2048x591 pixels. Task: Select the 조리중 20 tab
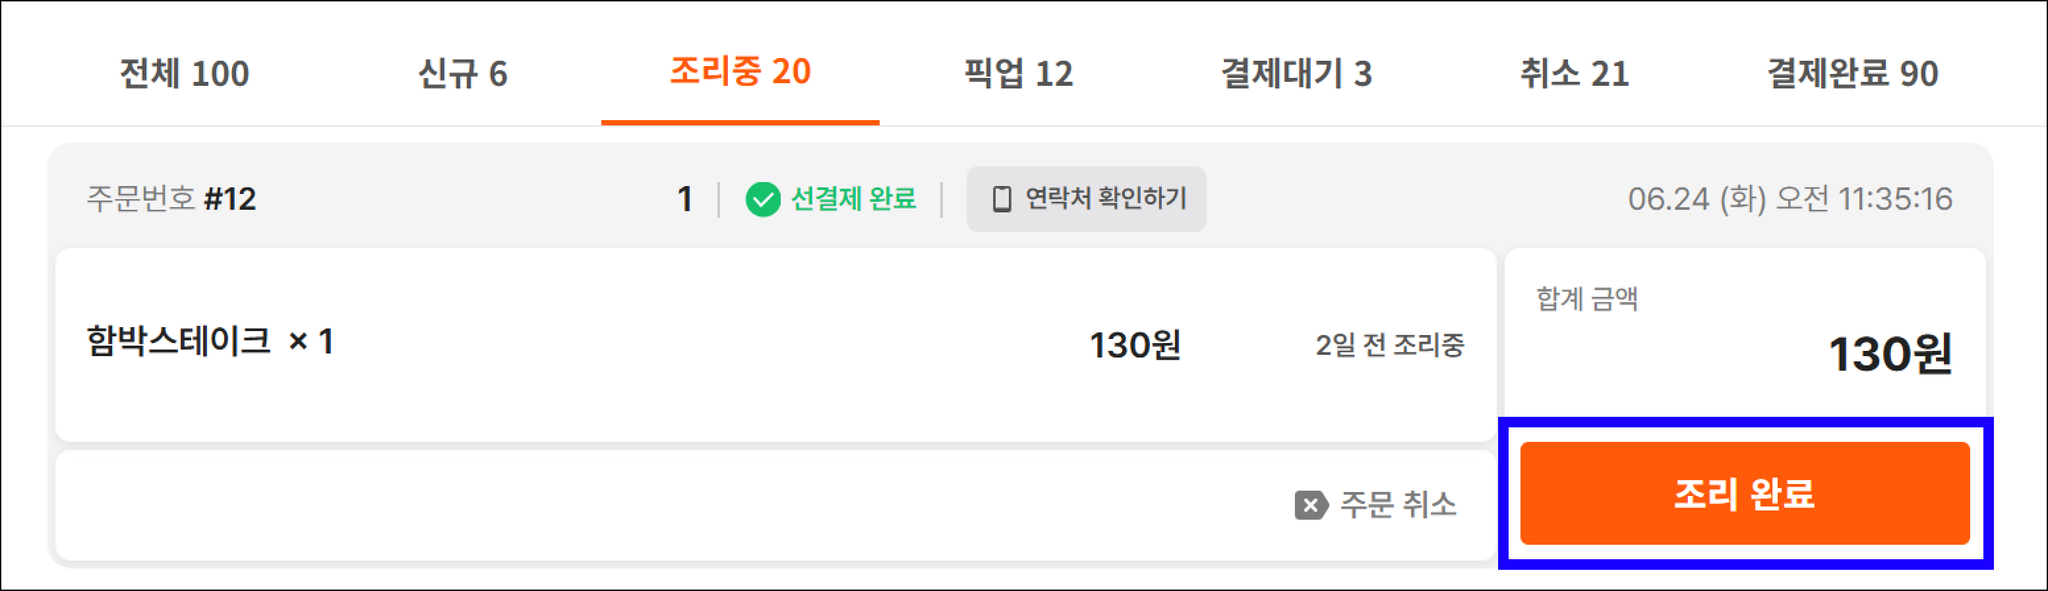point(740,72)
